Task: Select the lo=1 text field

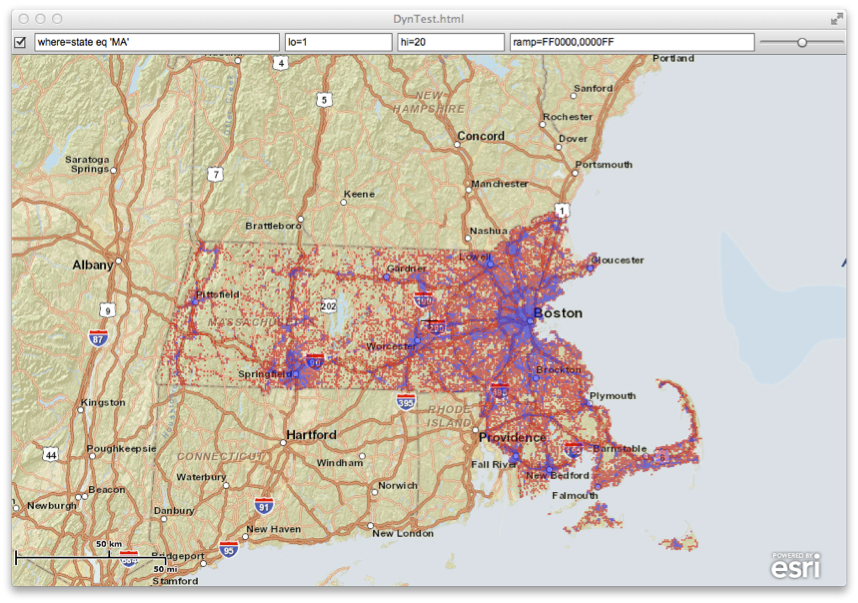Action: (x=335, y=41)
